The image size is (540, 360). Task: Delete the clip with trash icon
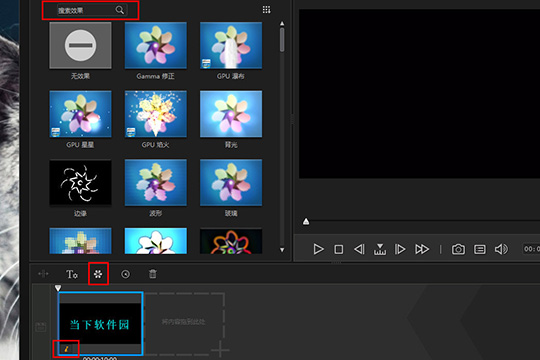153,274
